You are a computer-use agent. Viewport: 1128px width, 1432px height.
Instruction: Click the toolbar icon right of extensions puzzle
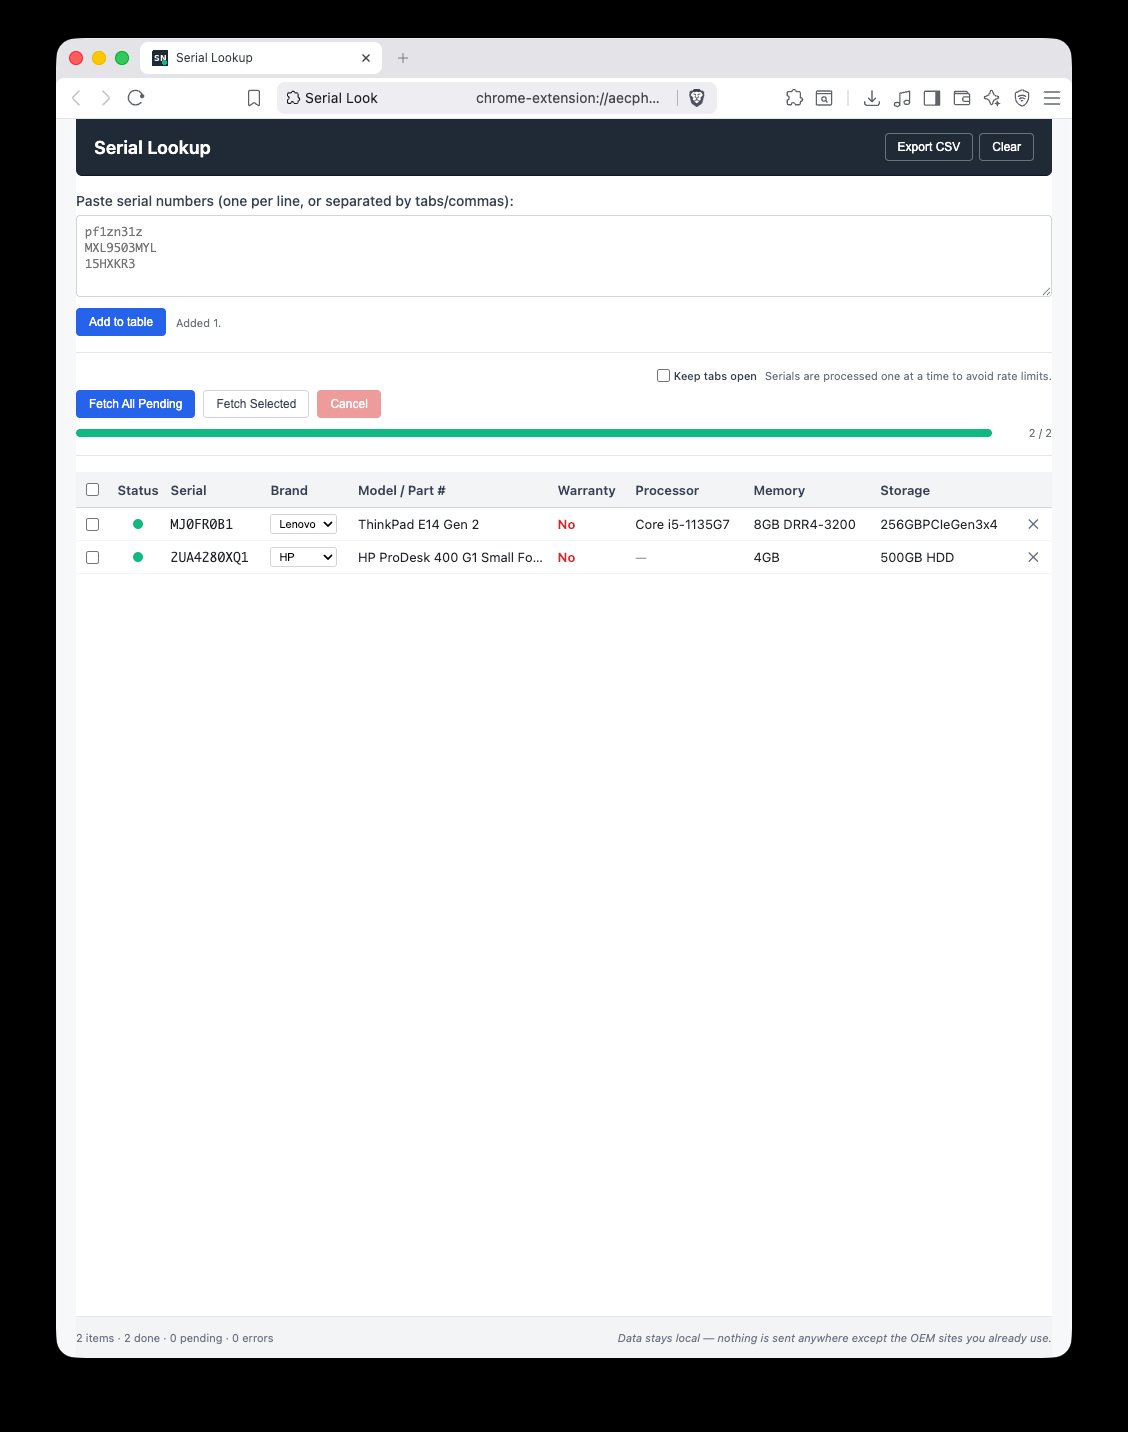pos(824,98)
